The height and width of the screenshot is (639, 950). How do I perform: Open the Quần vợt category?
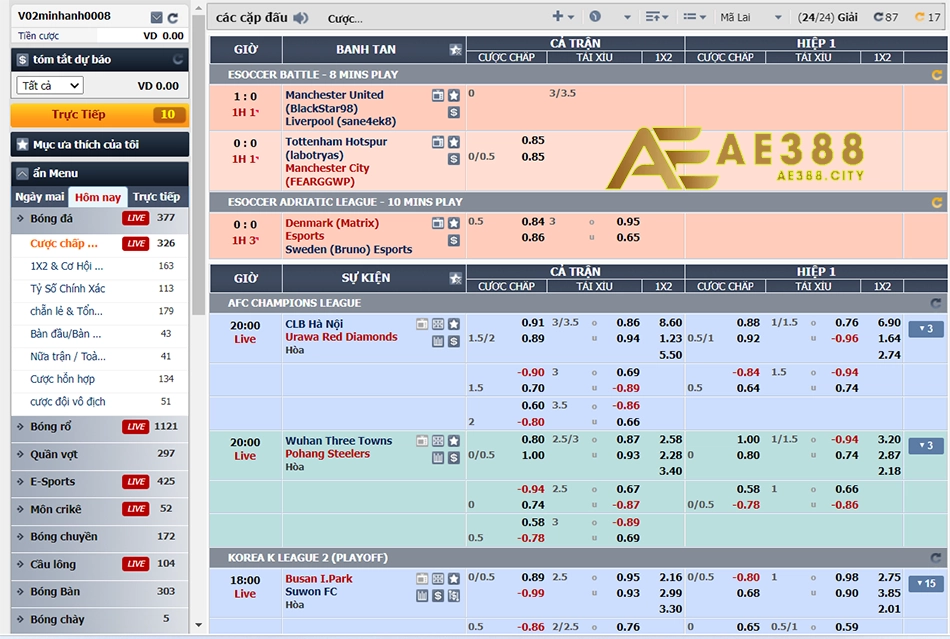tap(100, 454)
